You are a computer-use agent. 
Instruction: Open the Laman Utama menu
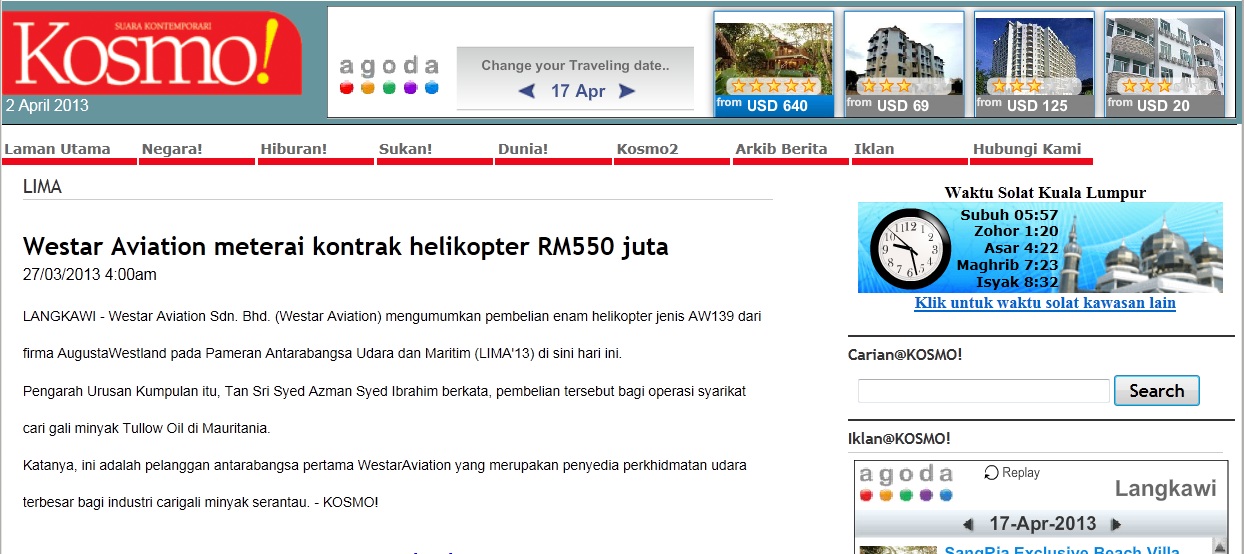pyautogui.click(x=58, y=150)
